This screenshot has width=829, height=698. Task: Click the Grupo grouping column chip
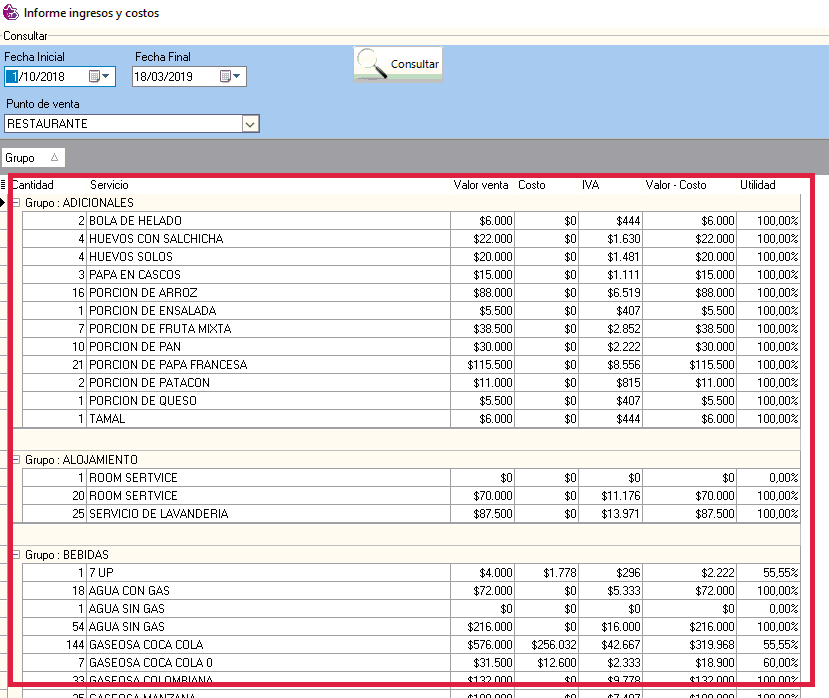click(x=33, y=158)
